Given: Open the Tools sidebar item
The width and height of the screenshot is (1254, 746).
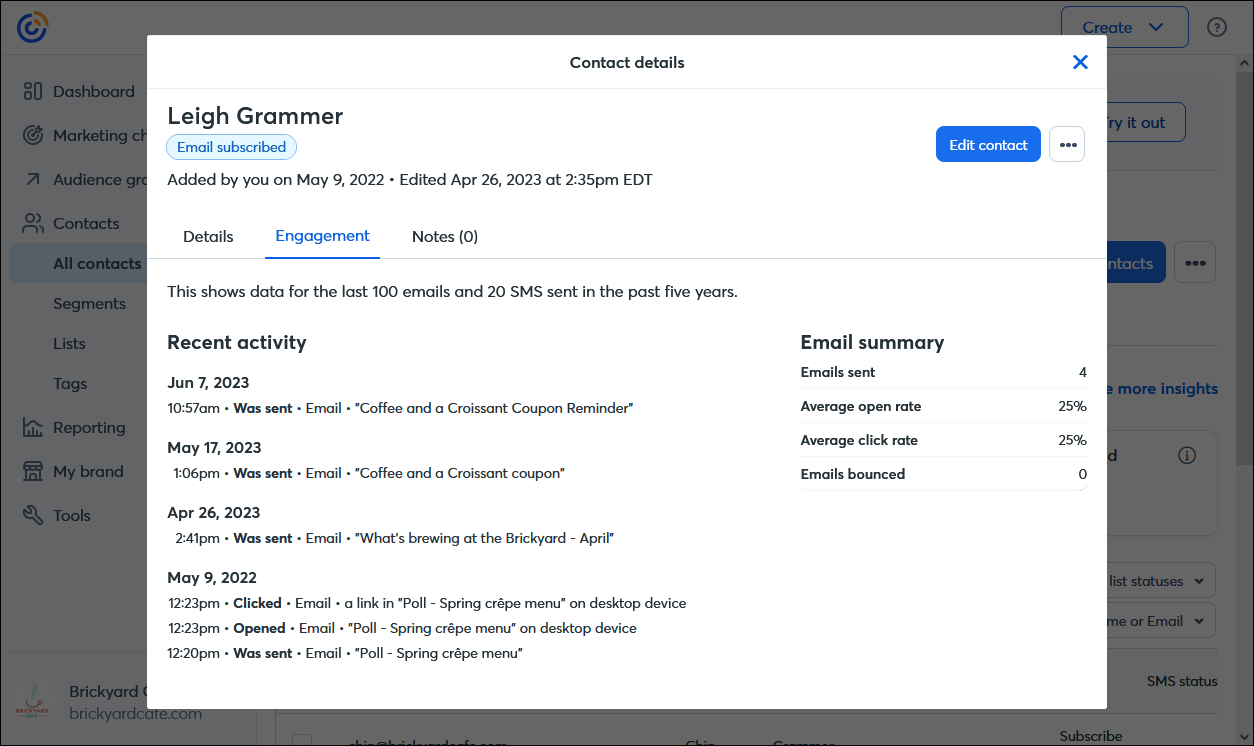Looking at the screenshot, I should (x=58, y=515).
